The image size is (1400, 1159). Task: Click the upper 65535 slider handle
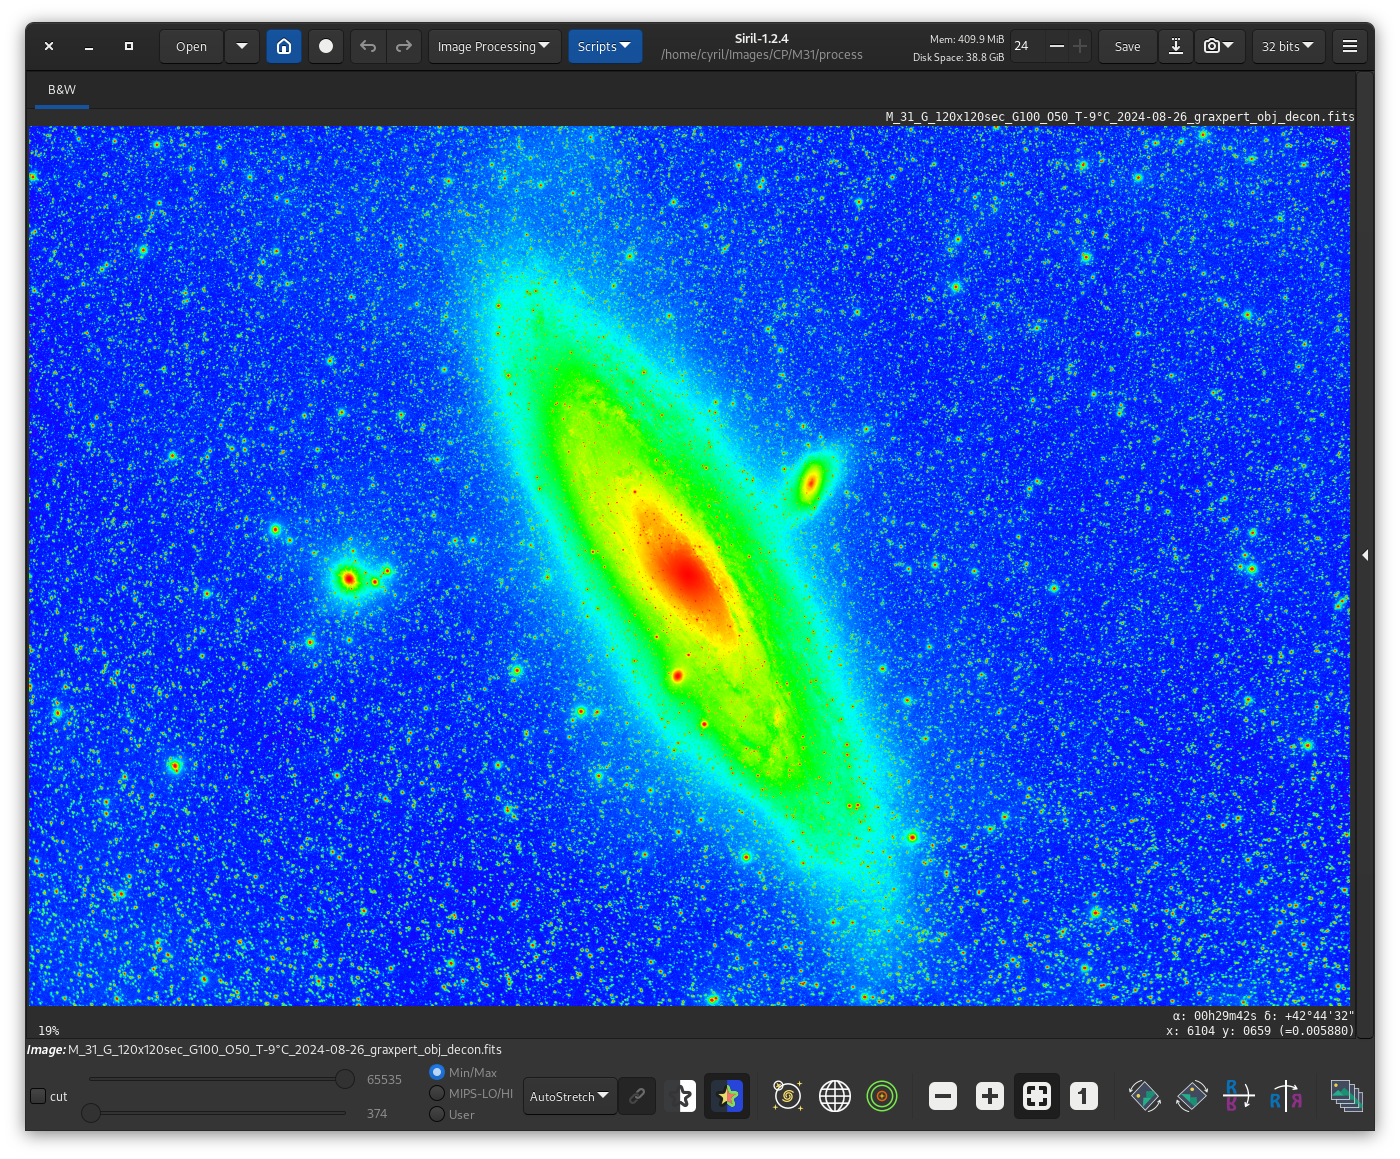click(x=345, y=1079)
